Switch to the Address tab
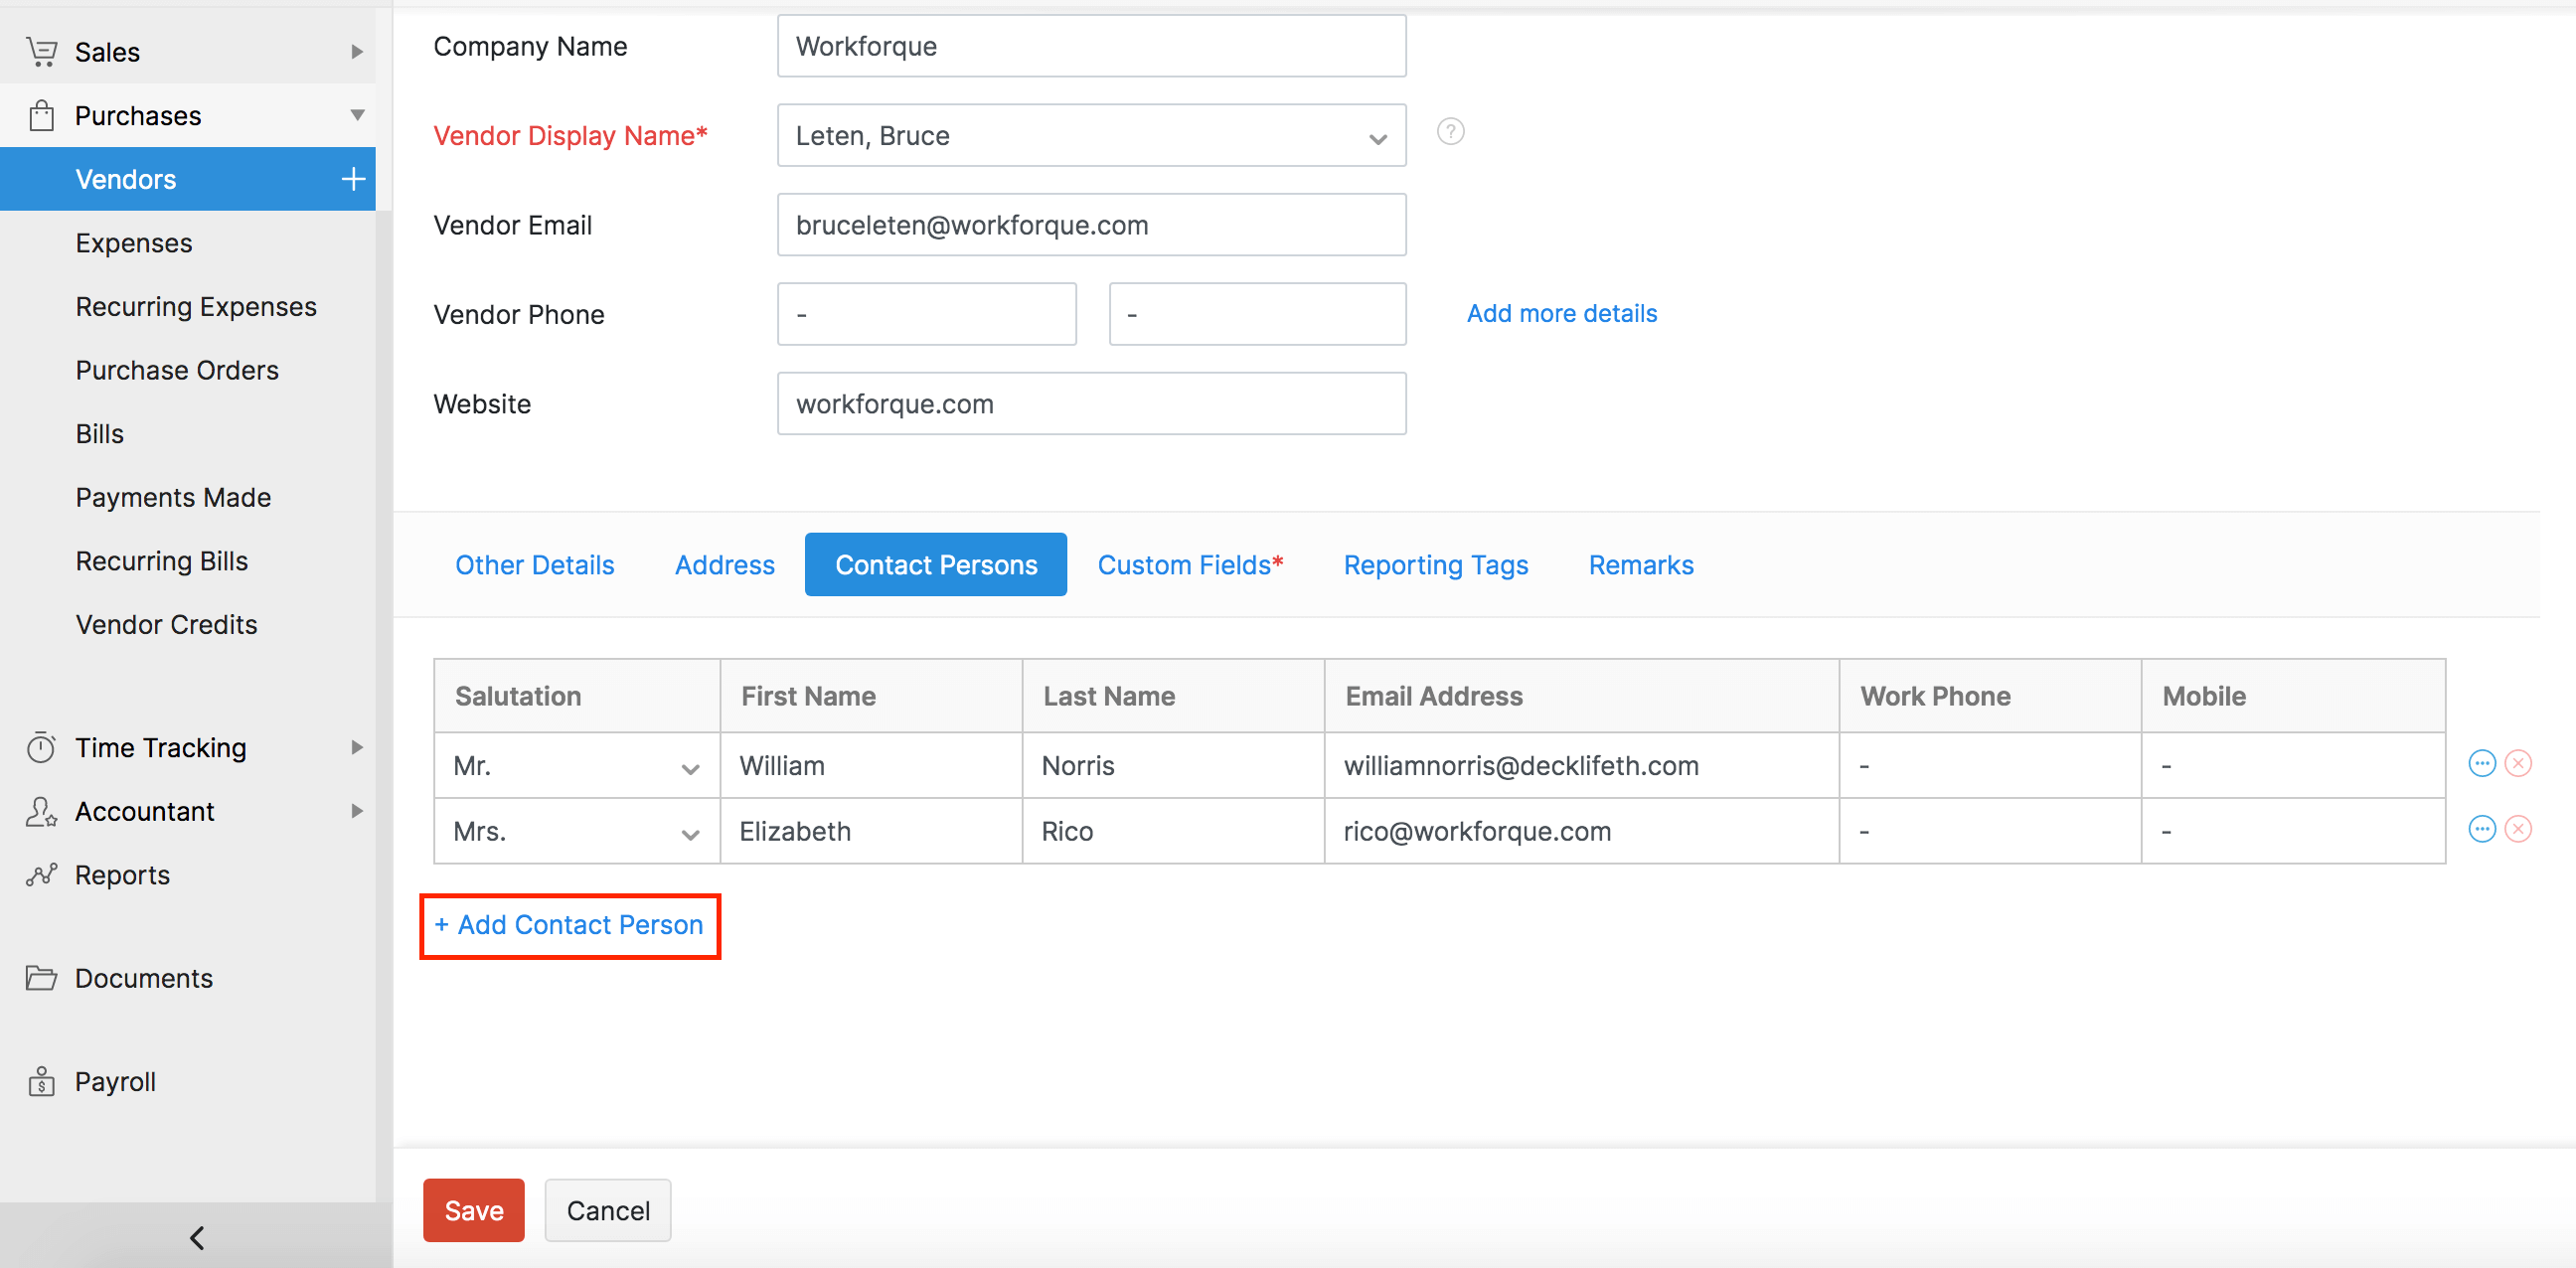The height and width of the screenshot is (1268, 2576). click(x=724, y=564)
